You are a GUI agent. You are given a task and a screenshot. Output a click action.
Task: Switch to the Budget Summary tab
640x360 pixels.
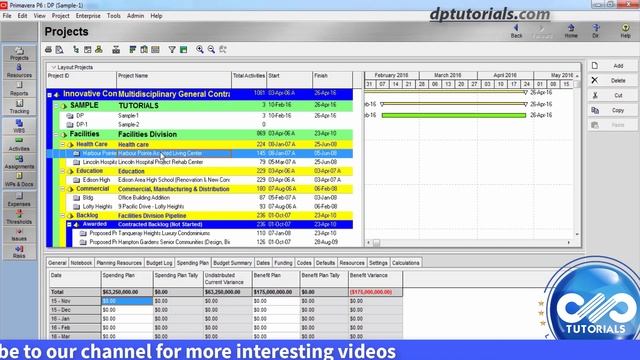(x=232, y=263)
